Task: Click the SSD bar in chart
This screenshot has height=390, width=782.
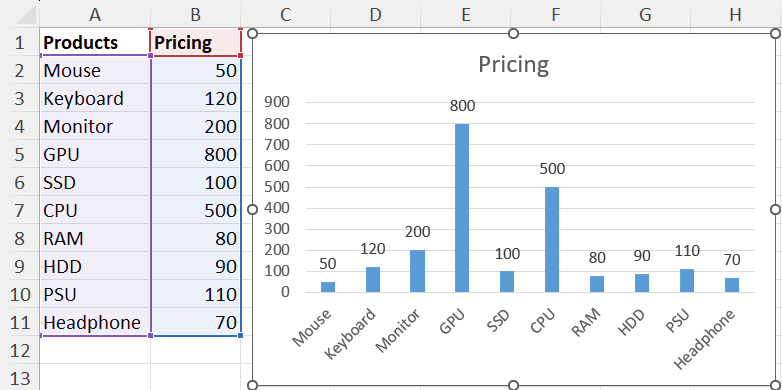Action: click(507, 281)
